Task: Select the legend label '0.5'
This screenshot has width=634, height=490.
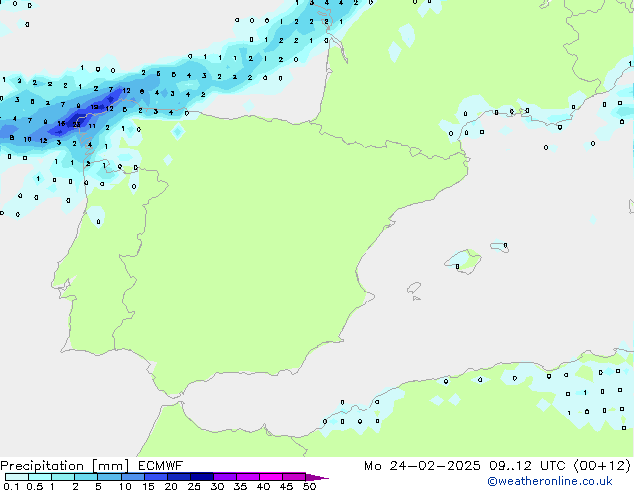Action: (x=35, y=486)
